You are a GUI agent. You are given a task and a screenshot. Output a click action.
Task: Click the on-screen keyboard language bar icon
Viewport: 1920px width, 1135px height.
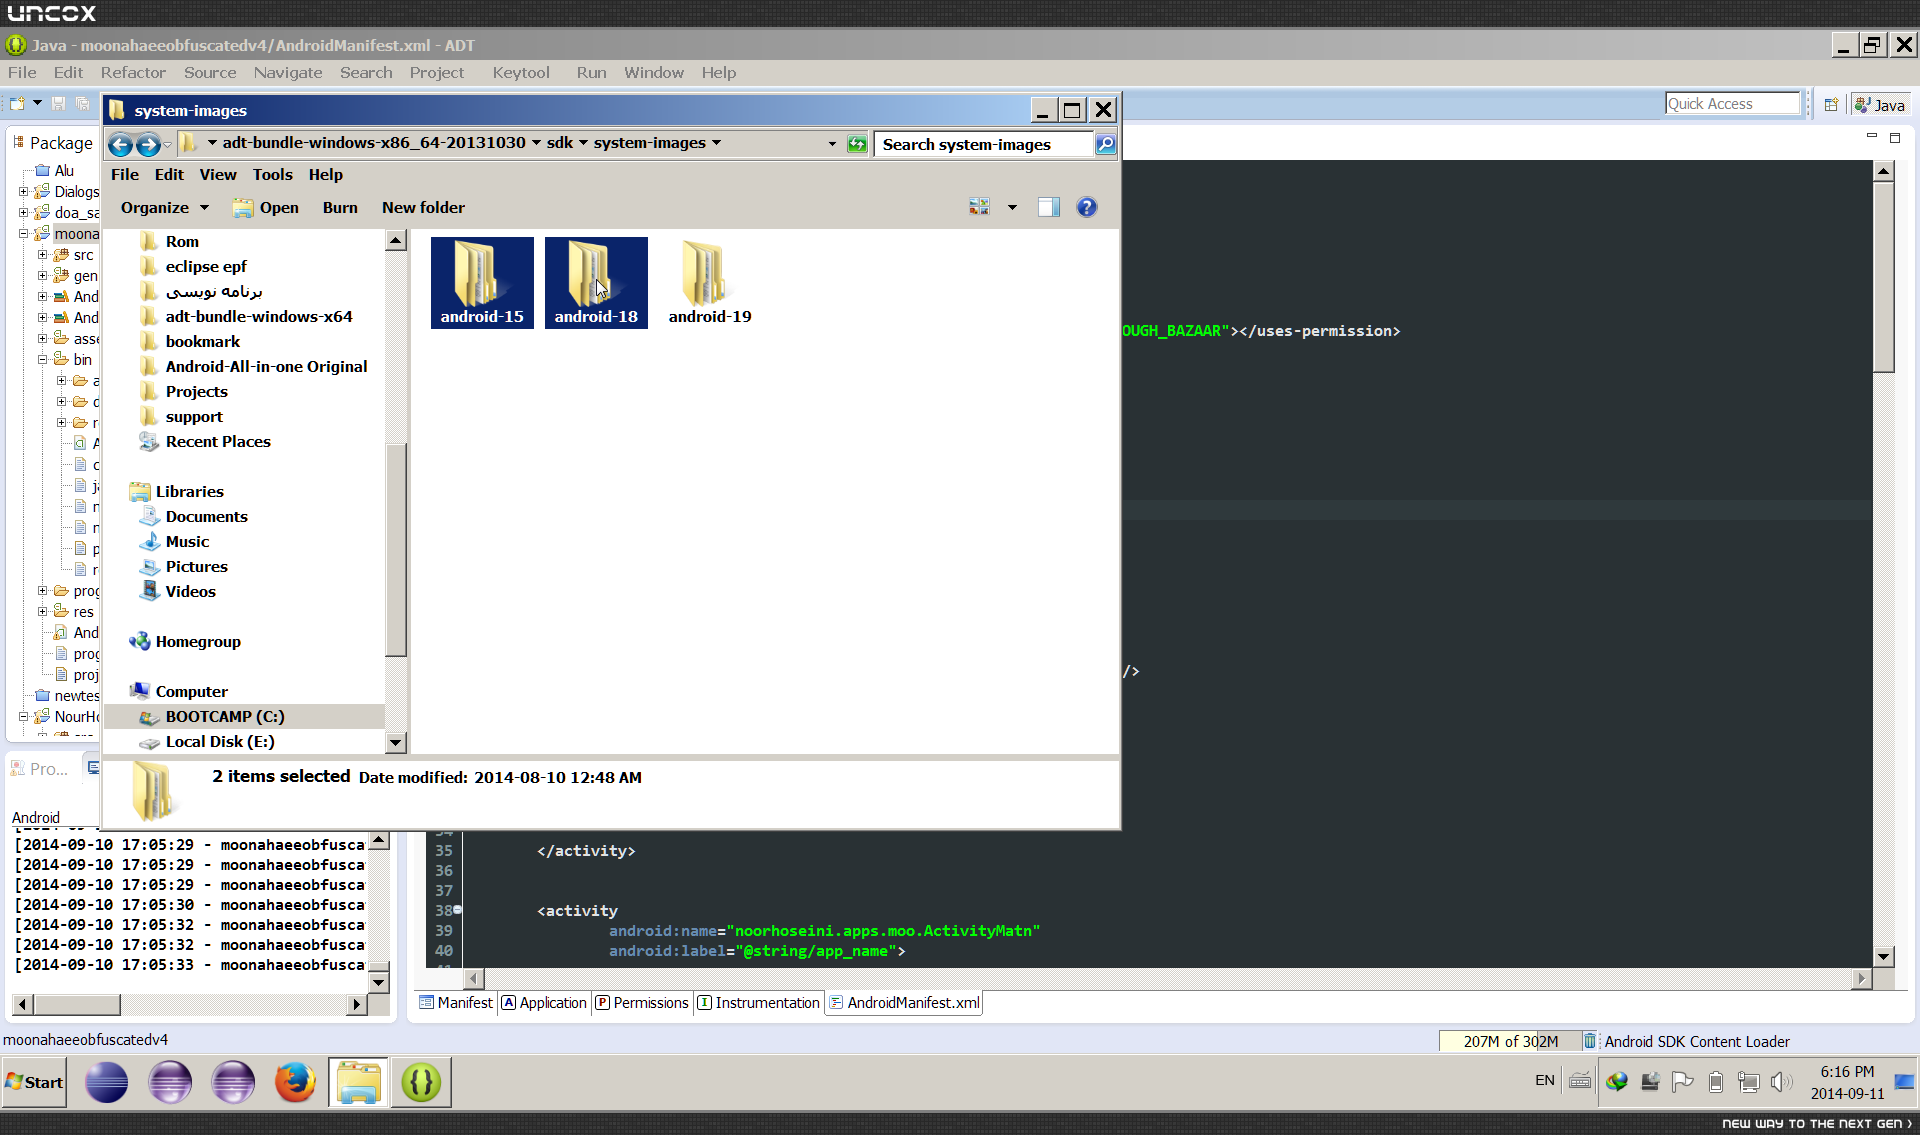(x=1580, y=1080)
